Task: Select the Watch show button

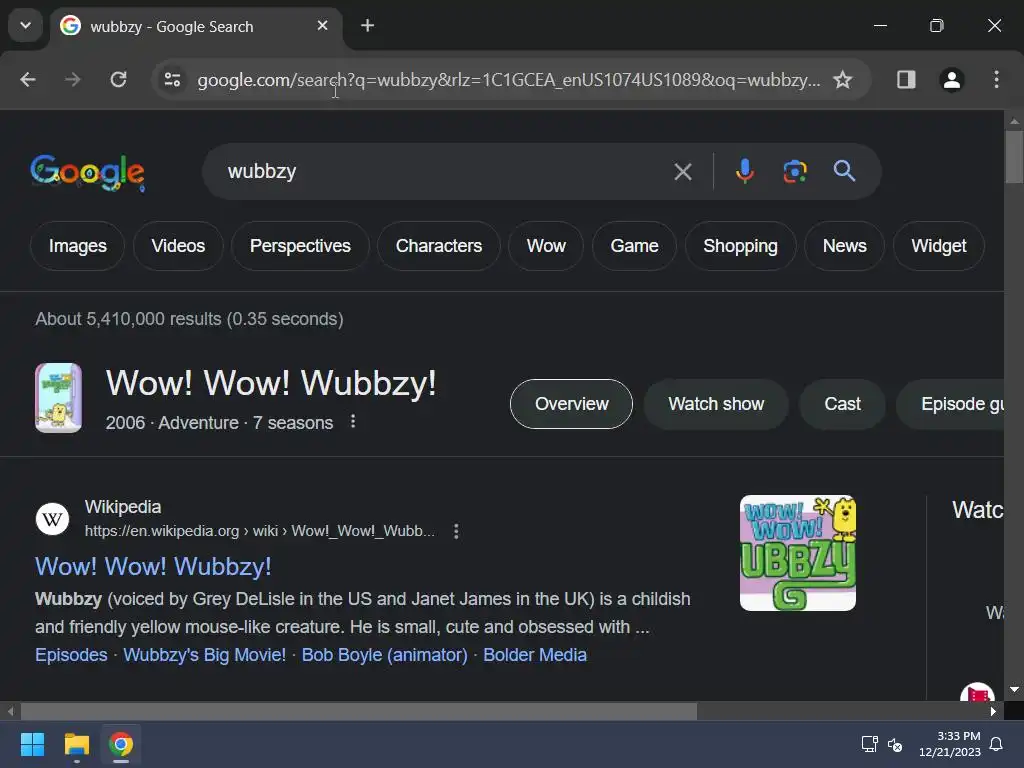Action: click(x=716, y=404)
